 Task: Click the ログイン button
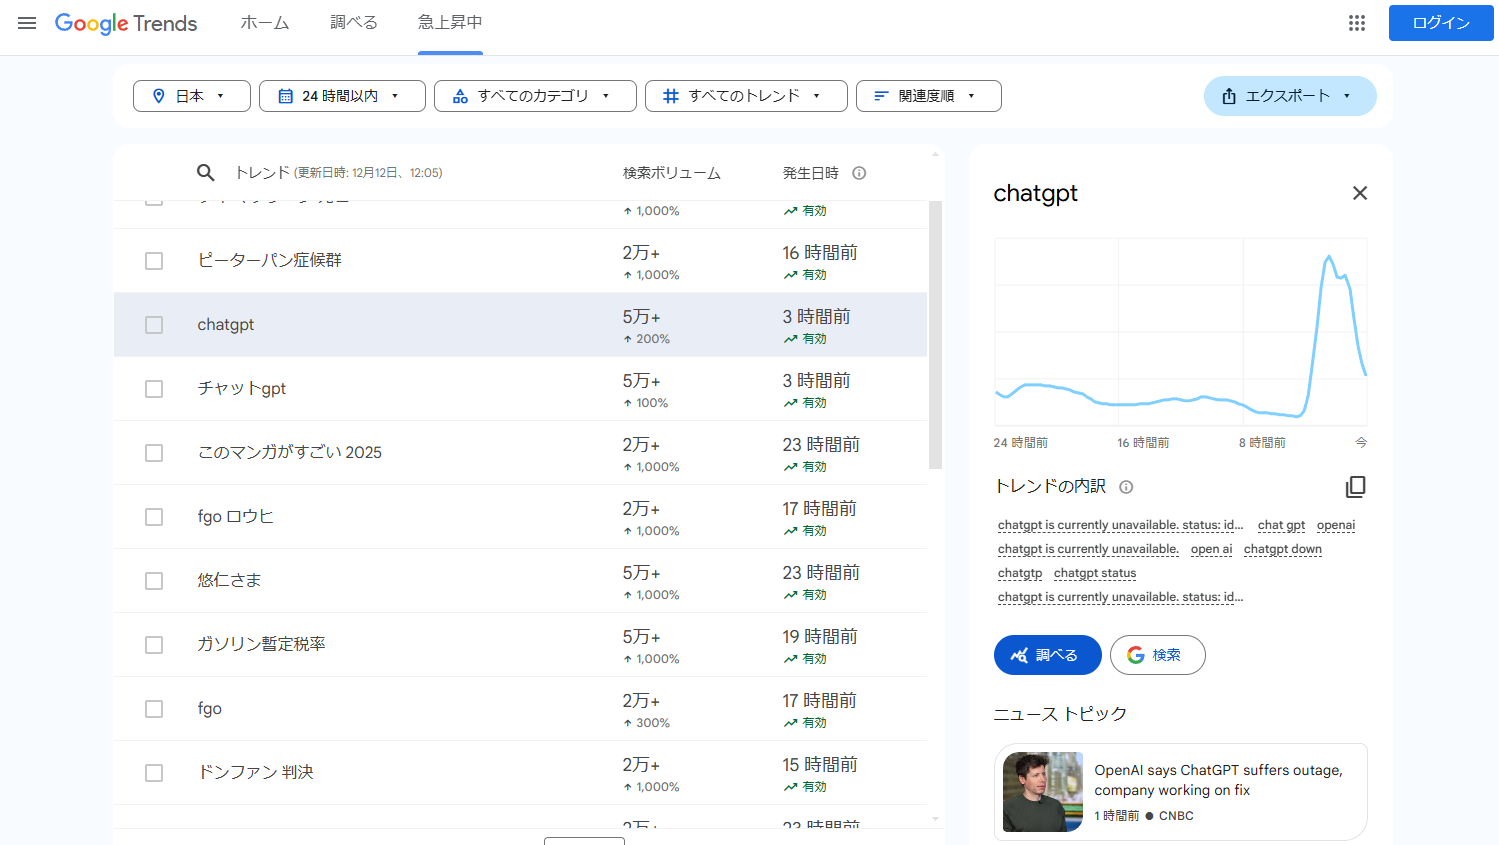click(1440, 22)
